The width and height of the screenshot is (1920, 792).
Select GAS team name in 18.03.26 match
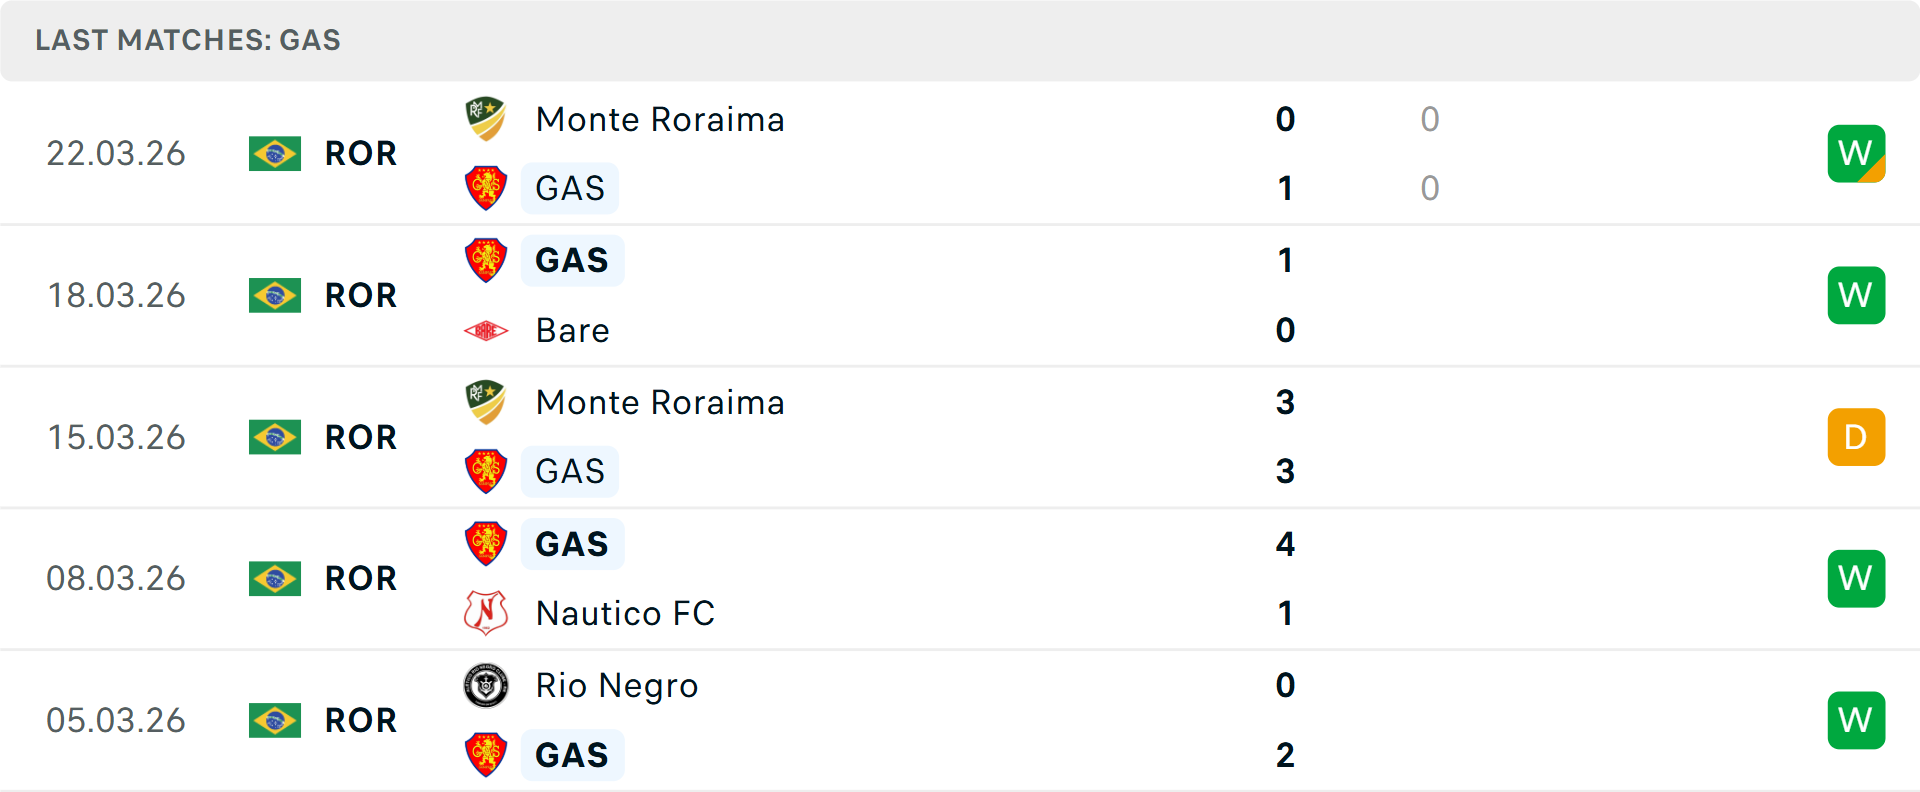click(x=572, y=260)
